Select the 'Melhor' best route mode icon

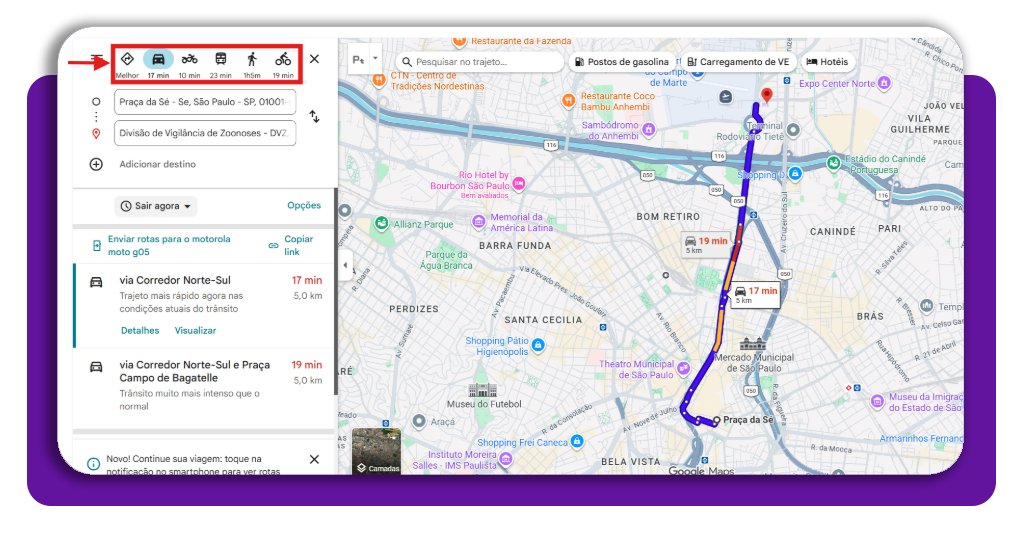click(x=127, y=60)
